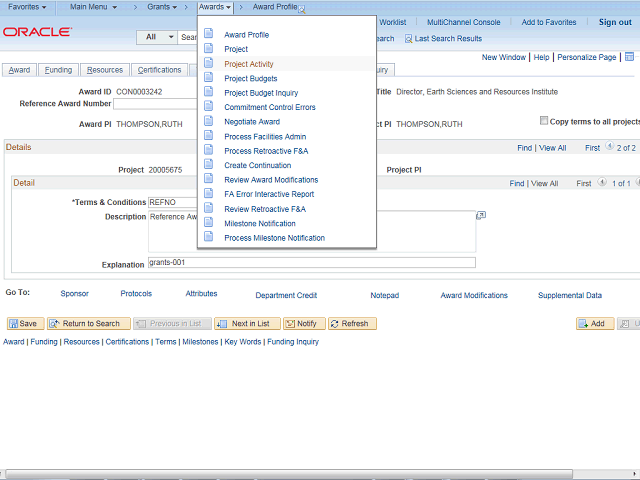
Task: Open the All search scope dropdown
Action: (x=157, y=37)
